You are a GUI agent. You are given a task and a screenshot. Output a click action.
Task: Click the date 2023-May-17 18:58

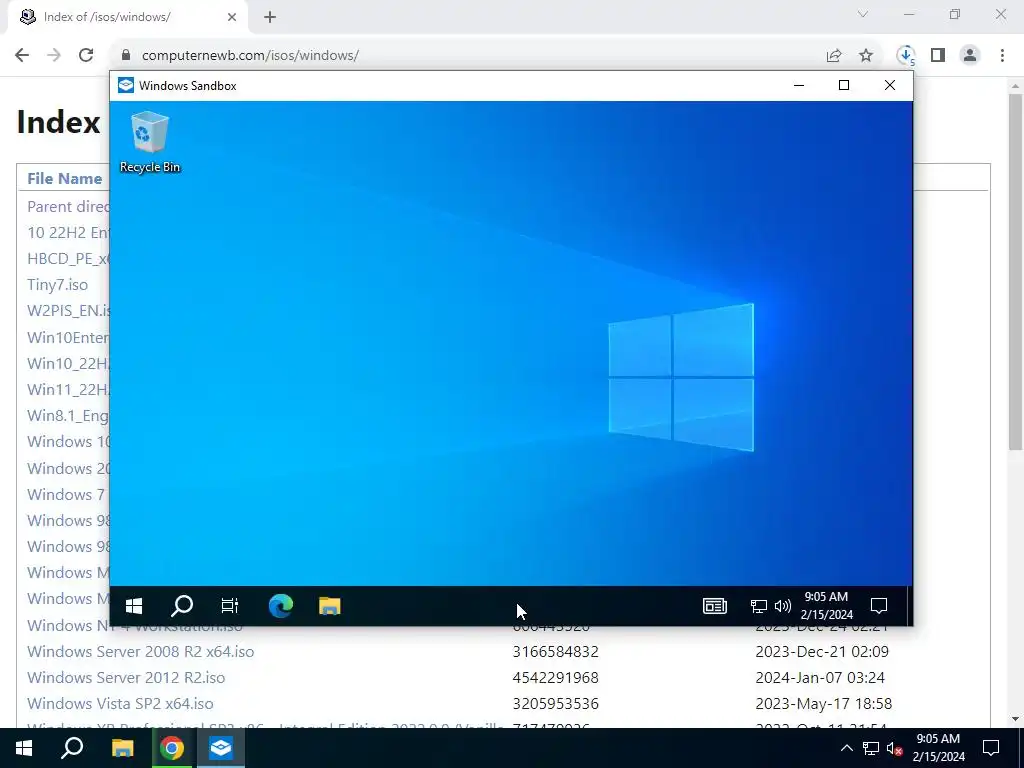pyautogui.click(x=824, y=703)
